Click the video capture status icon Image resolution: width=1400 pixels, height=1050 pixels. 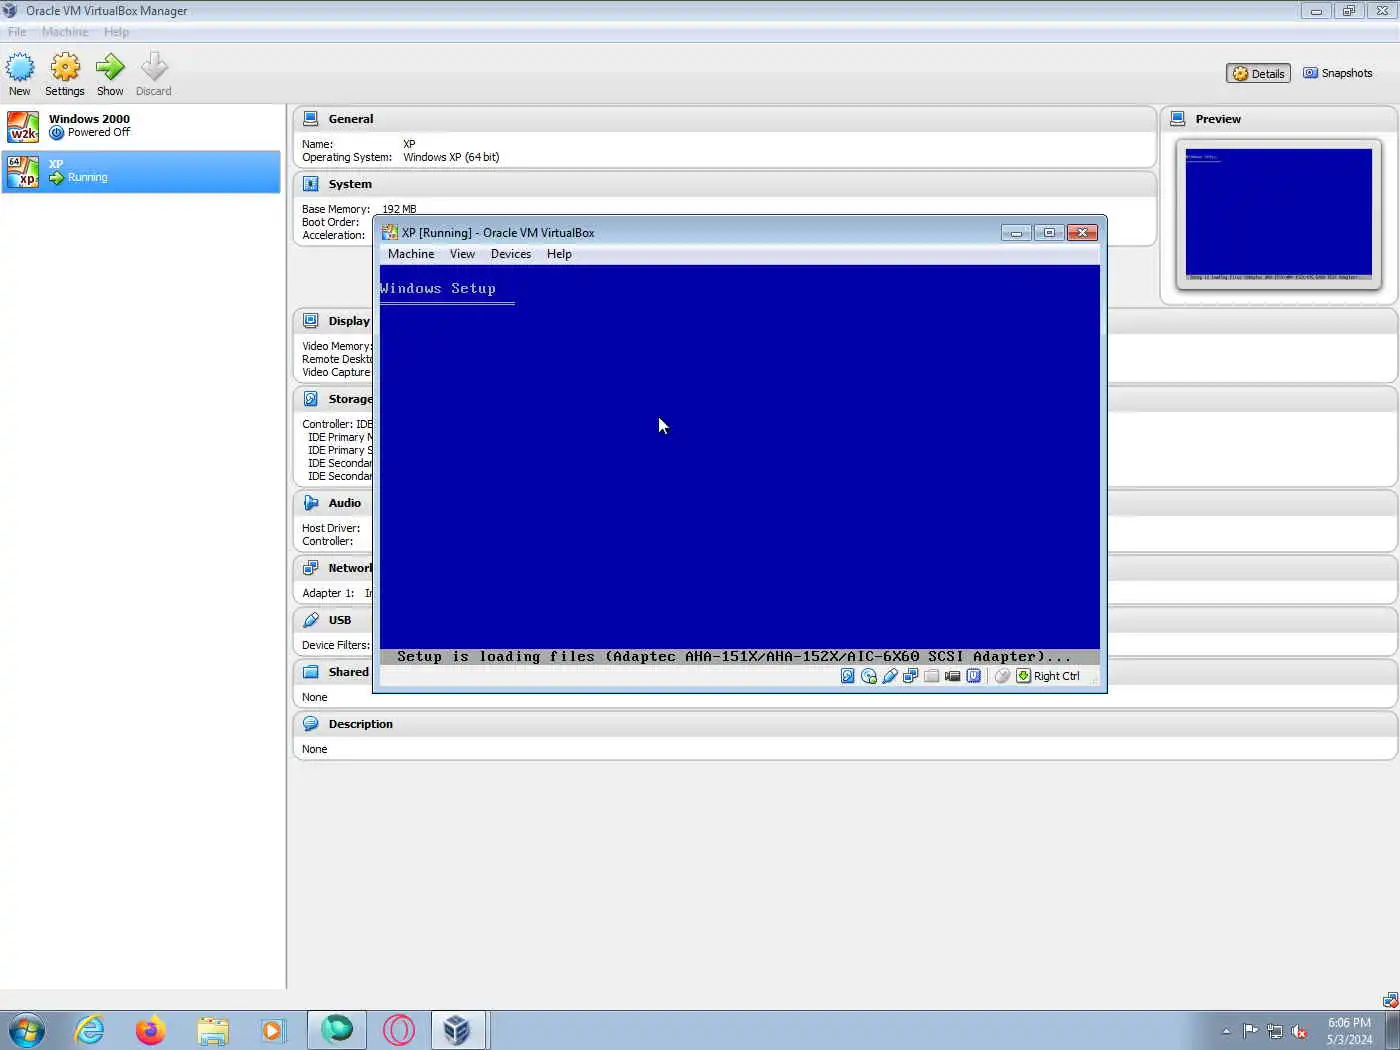click(x=952, y=676)
